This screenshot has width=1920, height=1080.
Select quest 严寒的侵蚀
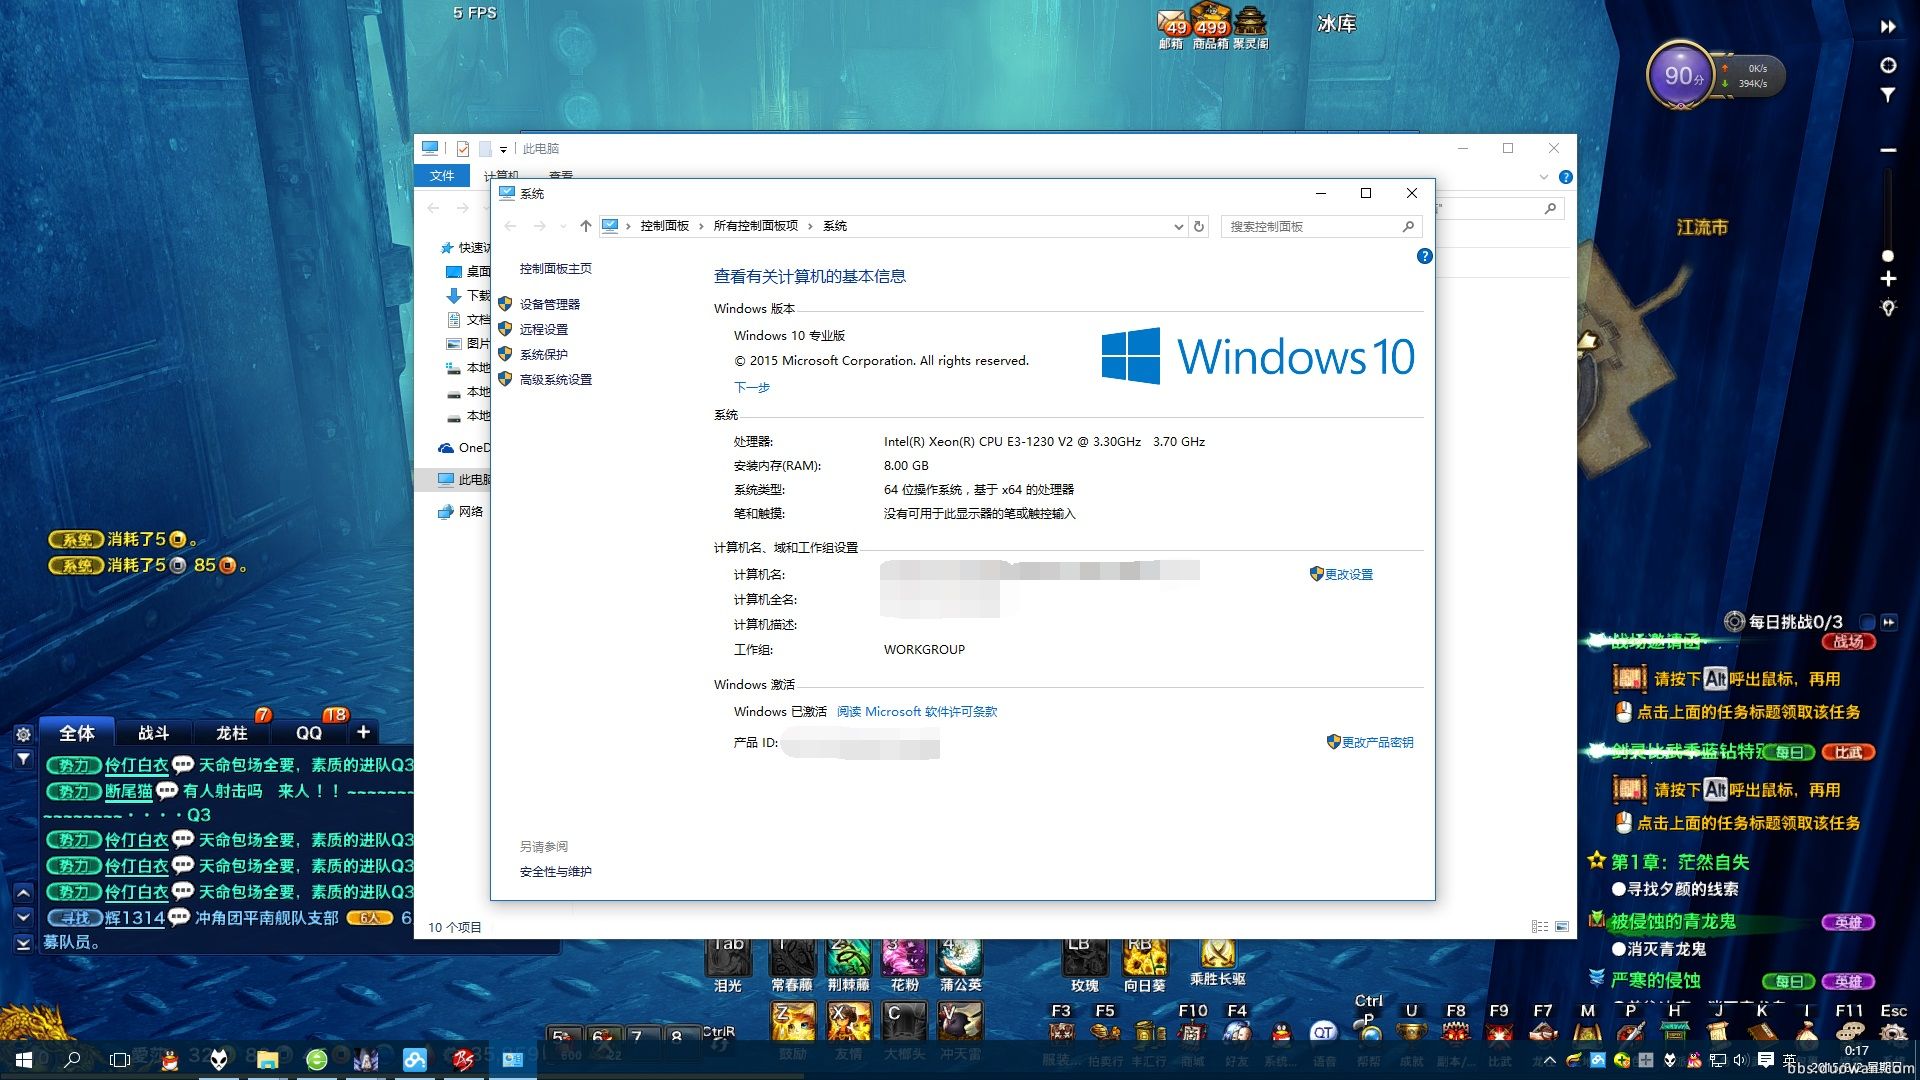click(x=1655, y=981)
